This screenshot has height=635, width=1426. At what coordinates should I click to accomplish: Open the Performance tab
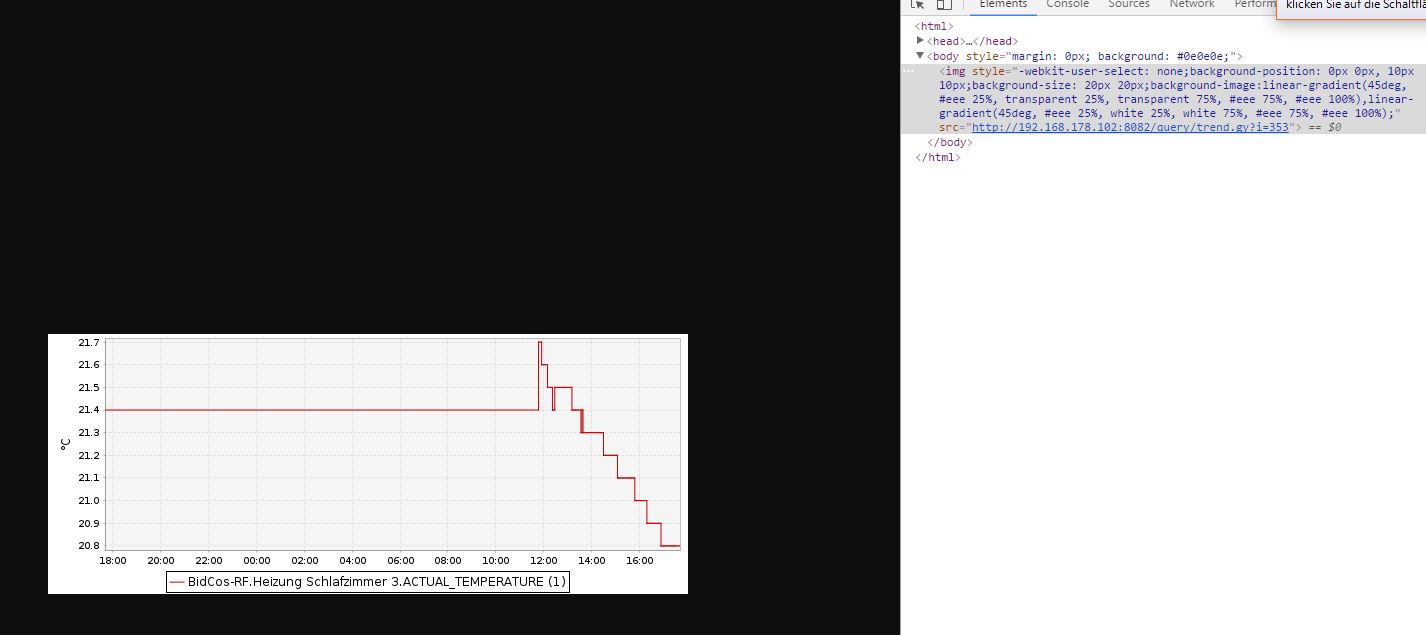tap(1254, 4)
